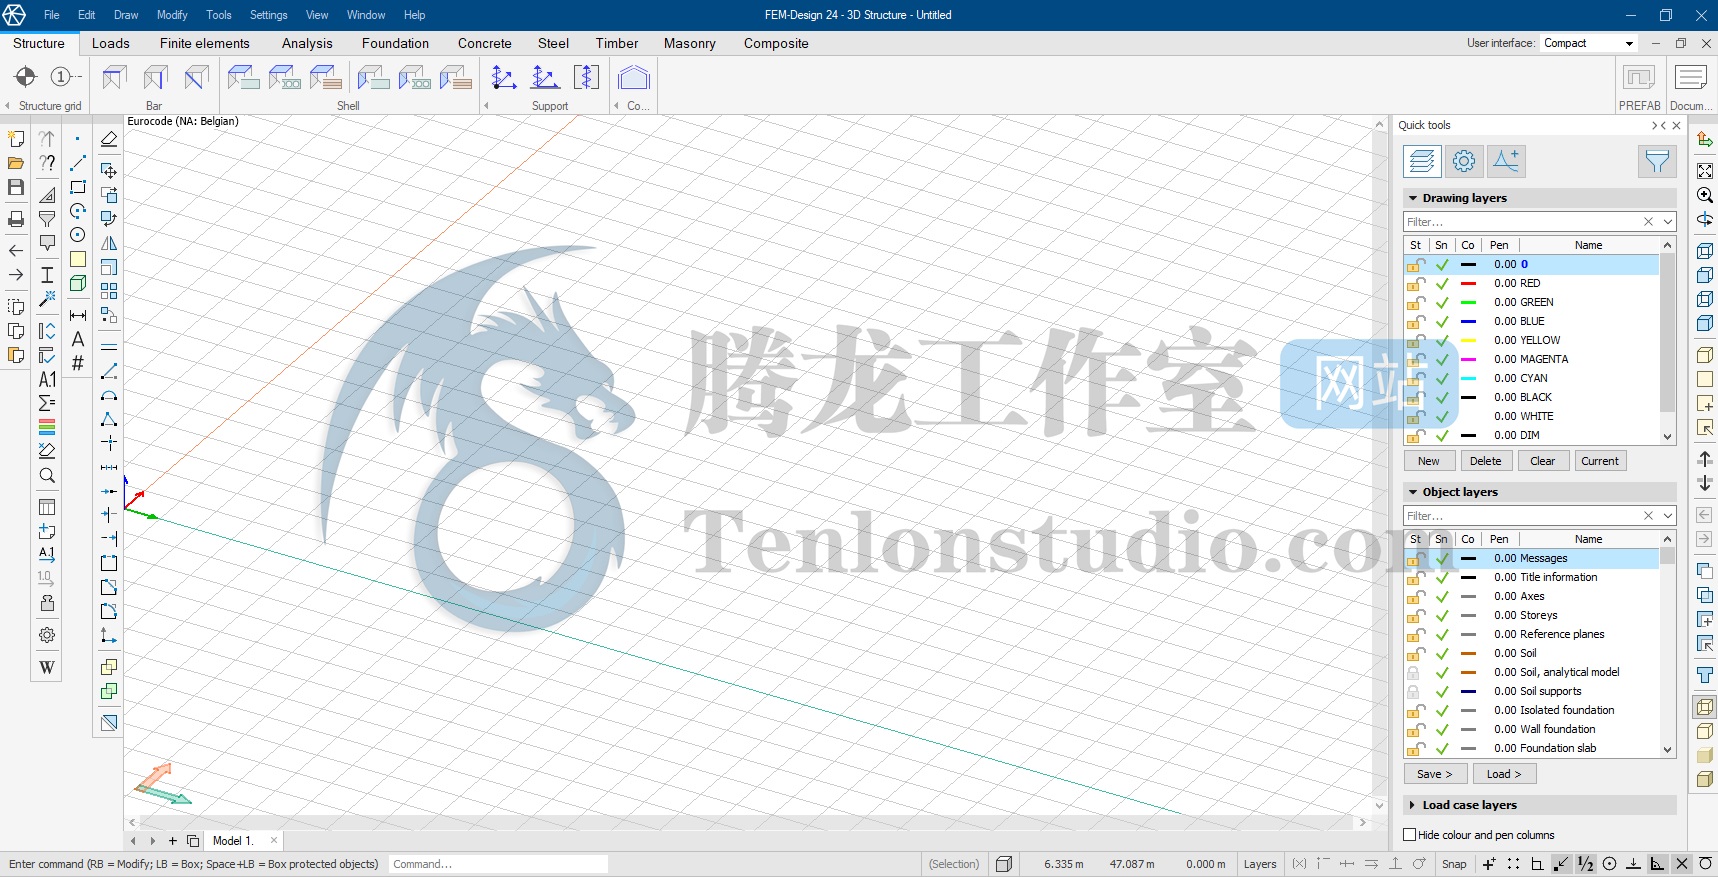
Task: Switch to the Concrete ribbon tab
Action: pyautogui.click(x=485, y=43)
